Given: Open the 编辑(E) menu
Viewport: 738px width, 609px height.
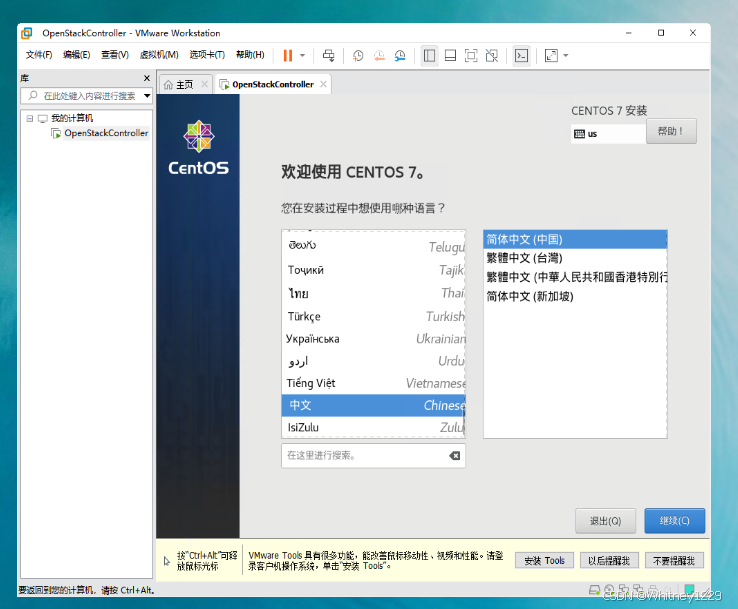Looking at the screenshot, I should (x=76, y=55).
